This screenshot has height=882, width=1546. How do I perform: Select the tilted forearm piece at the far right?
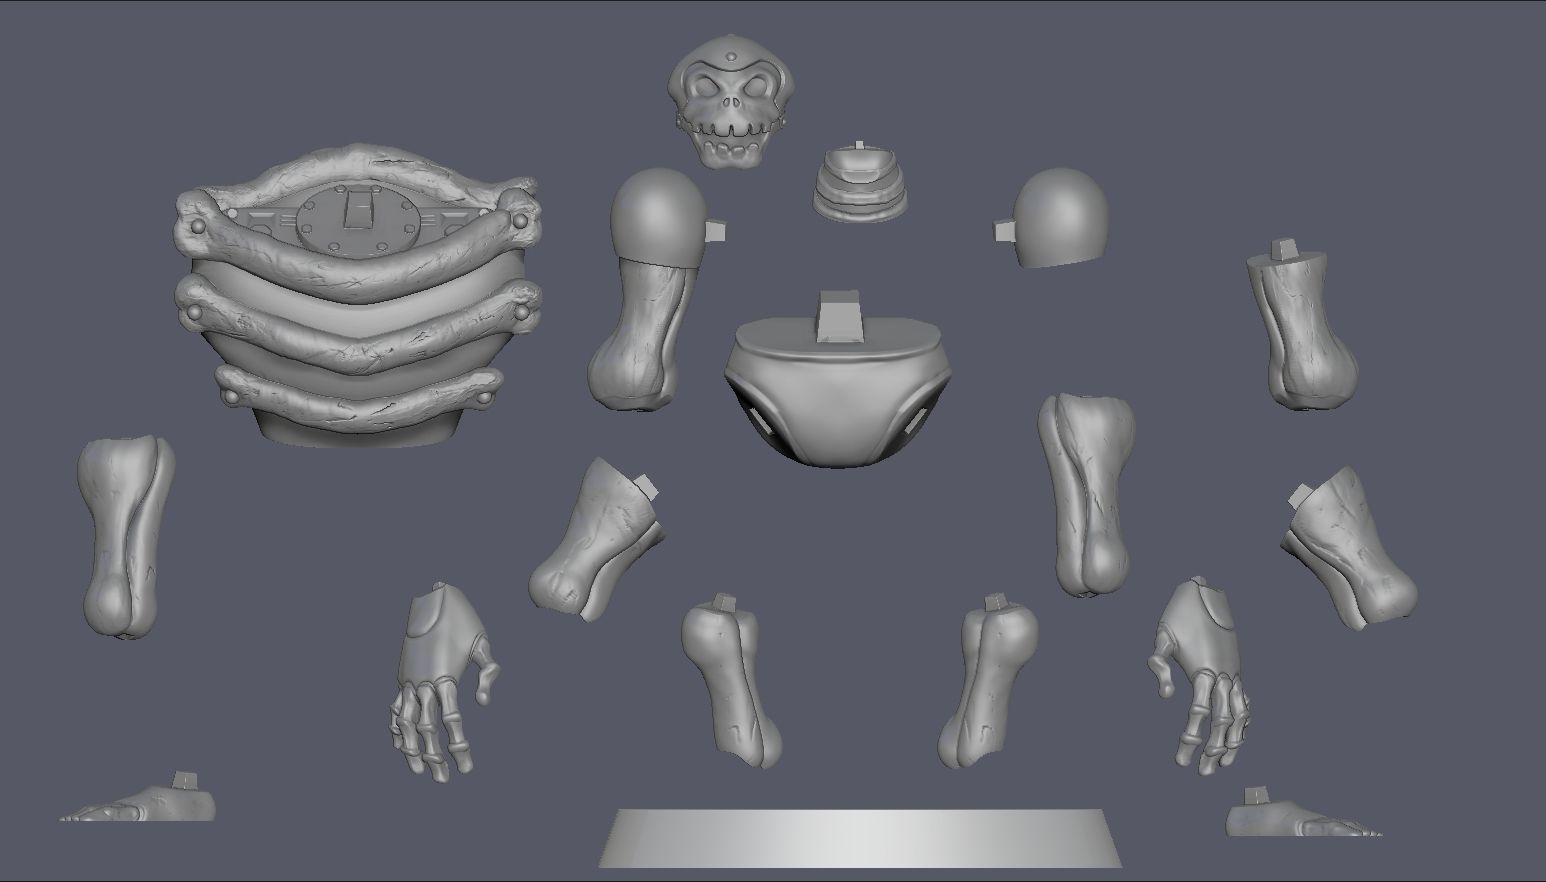pyautogui.click(x=1350, y=548)
